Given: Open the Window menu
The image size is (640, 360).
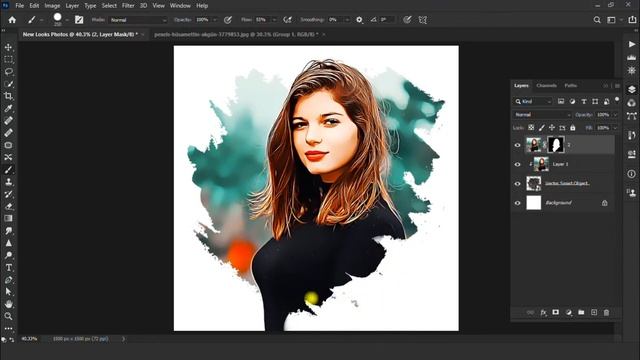Looking at the screenshot, I should (180, 6).
